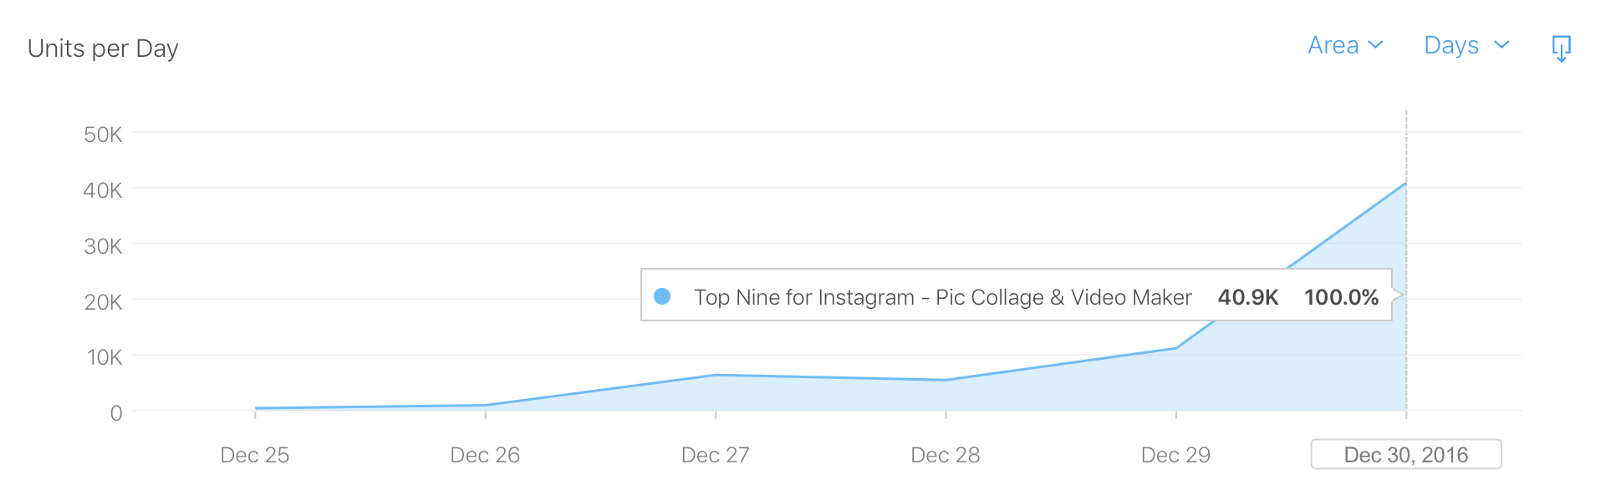Click the chart data point above Dec 29

pyautogui.click(x=1176, y=348)
